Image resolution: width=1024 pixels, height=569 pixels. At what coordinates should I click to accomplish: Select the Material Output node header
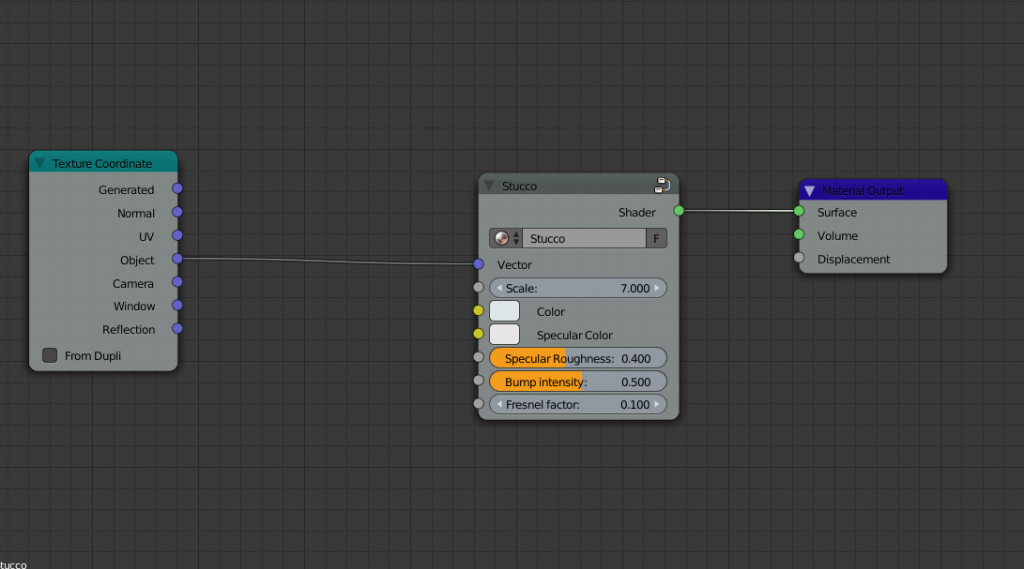pyautogui.click(x=873, y=190)
